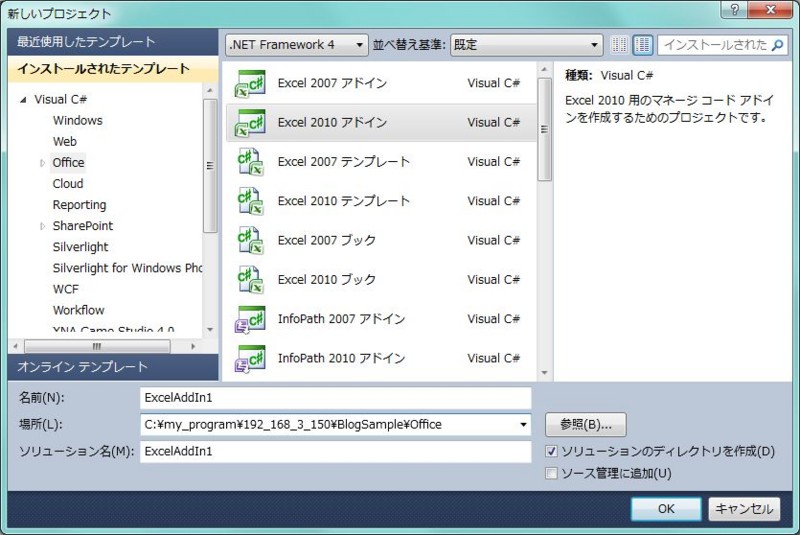Viewport: 800px width, 535px height.
Task: Select Windows in template tree
Action: coord(78,120)
